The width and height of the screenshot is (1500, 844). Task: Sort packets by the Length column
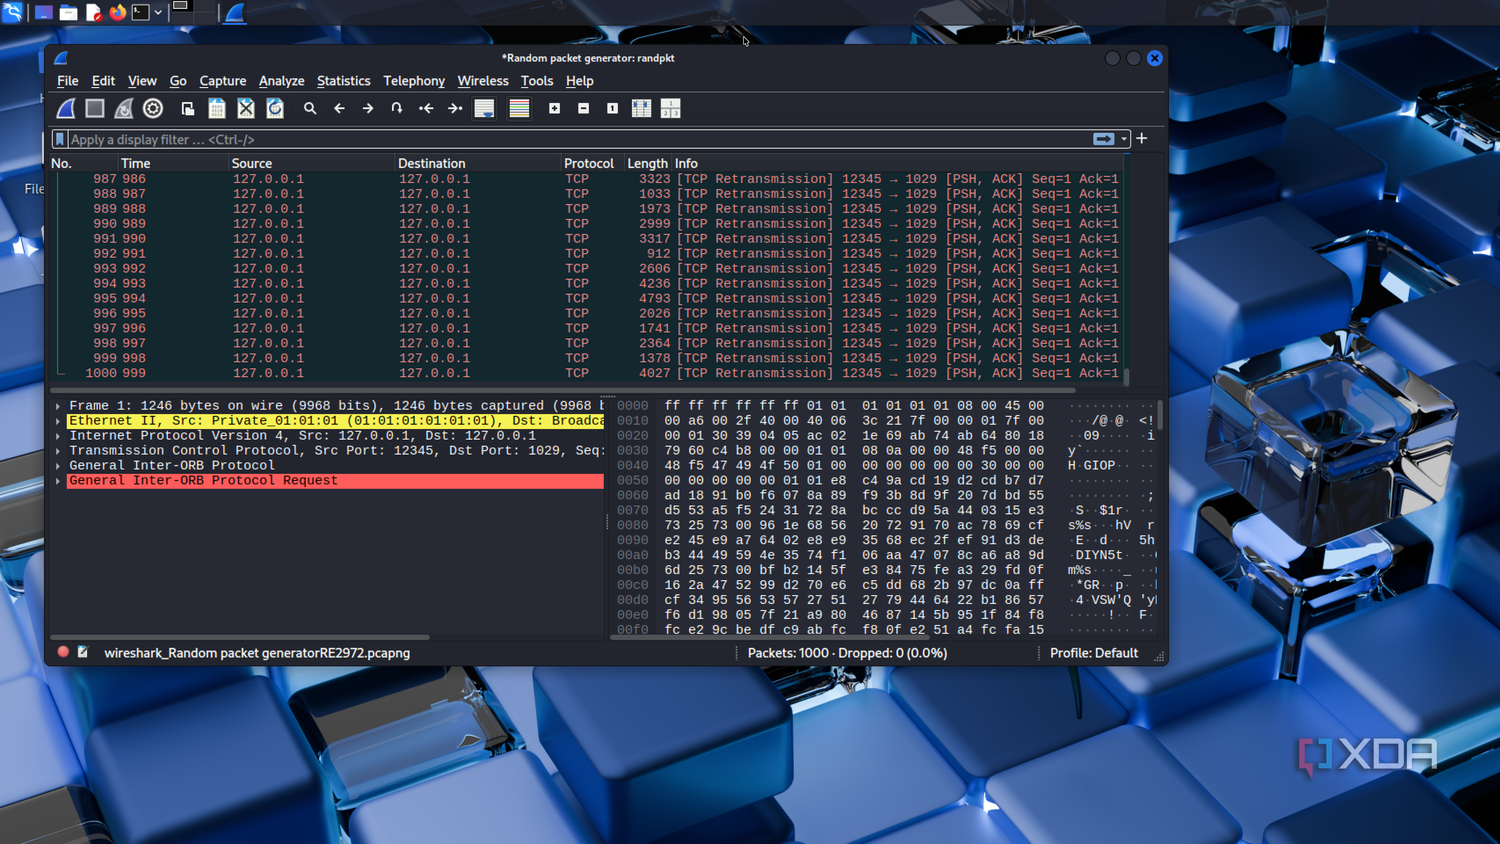coord(647,163)
